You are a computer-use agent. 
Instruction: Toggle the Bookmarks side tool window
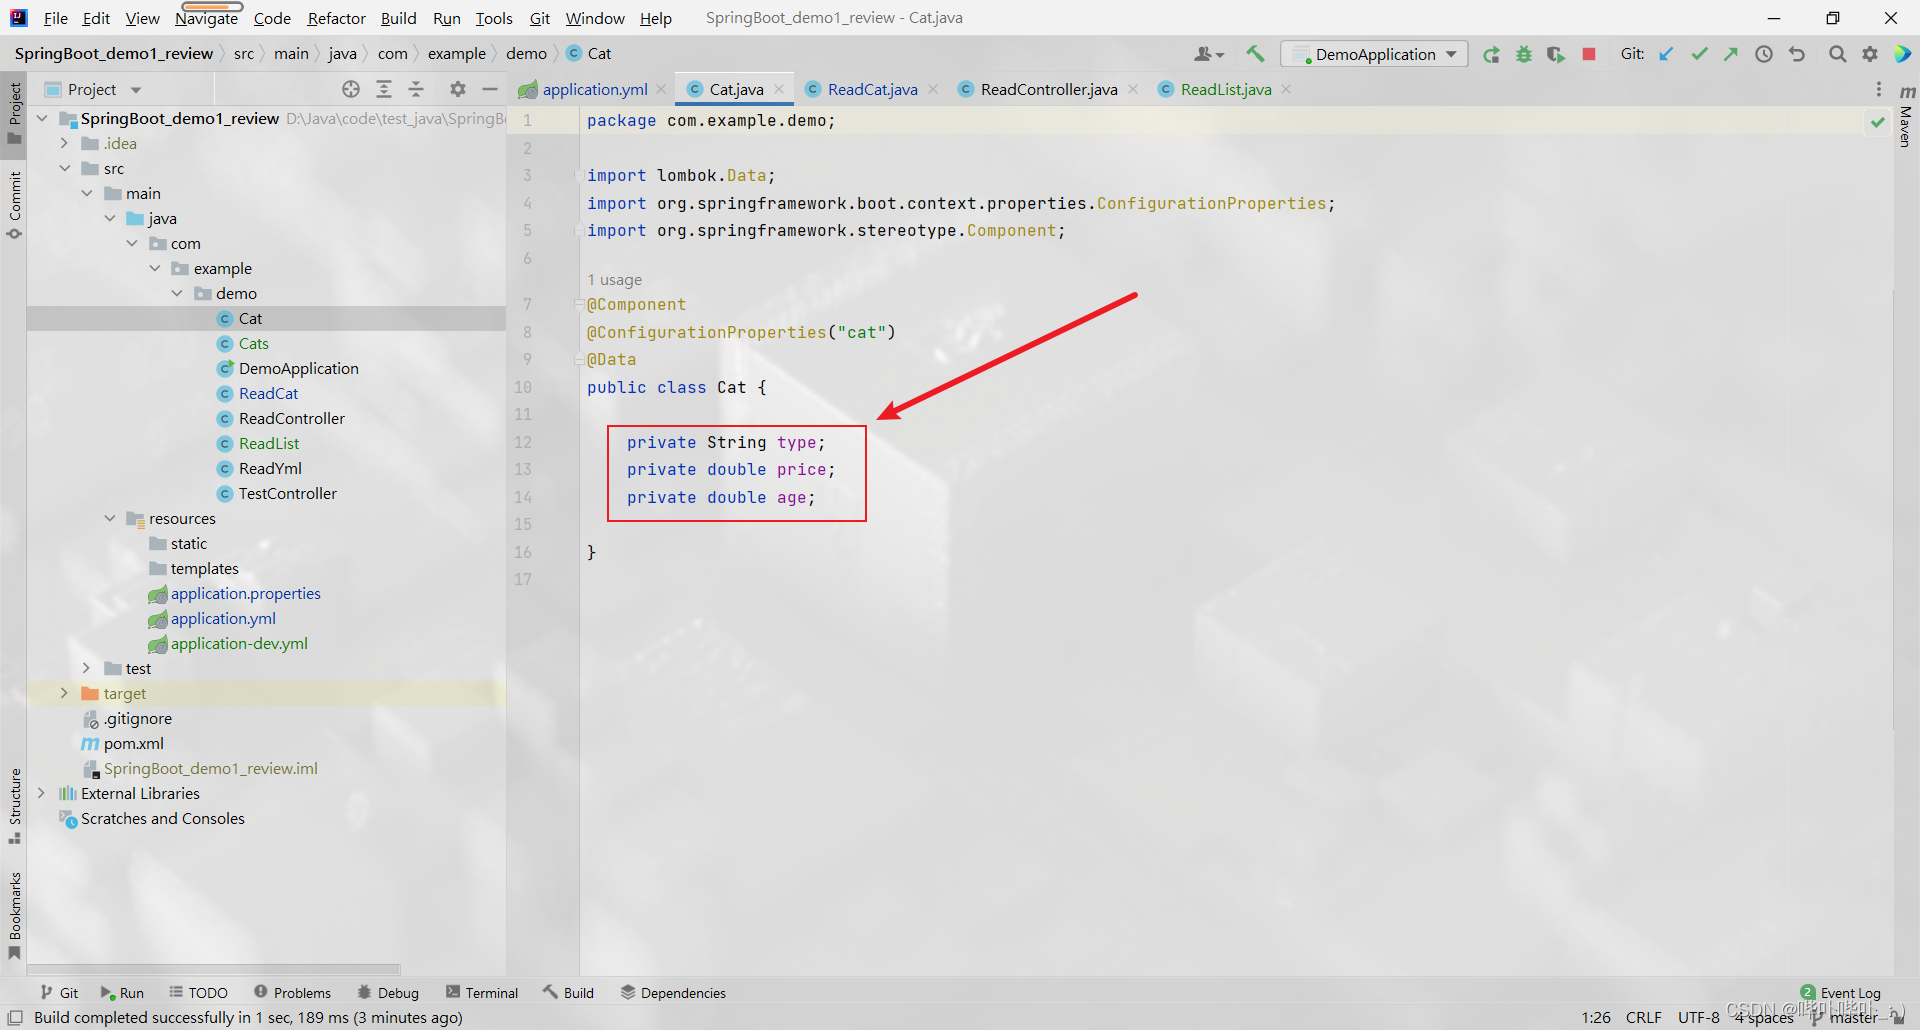[x=14, y=915]
